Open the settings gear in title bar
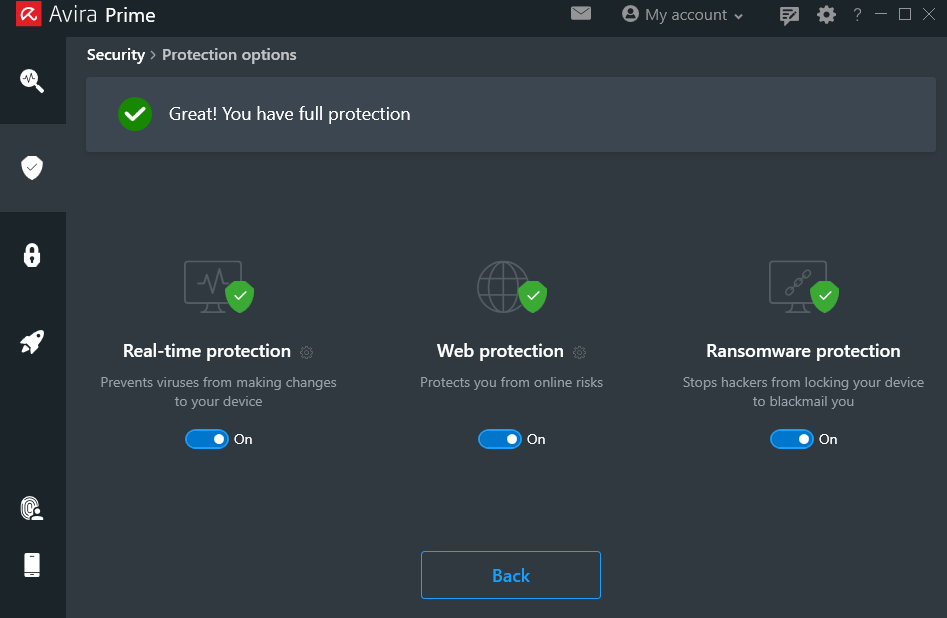Screen dimensions: 947x618 click(x=826, y=14)
